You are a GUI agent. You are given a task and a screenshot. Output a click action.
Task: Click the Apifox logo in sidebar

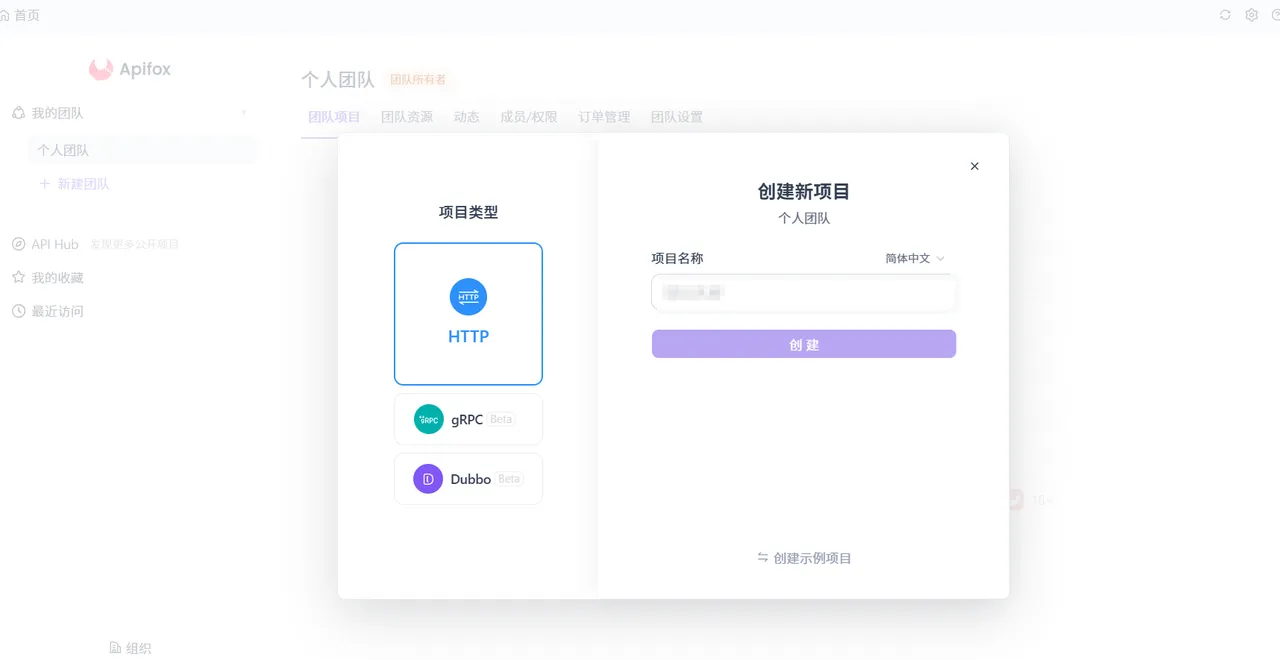click(x=130, y=69)
